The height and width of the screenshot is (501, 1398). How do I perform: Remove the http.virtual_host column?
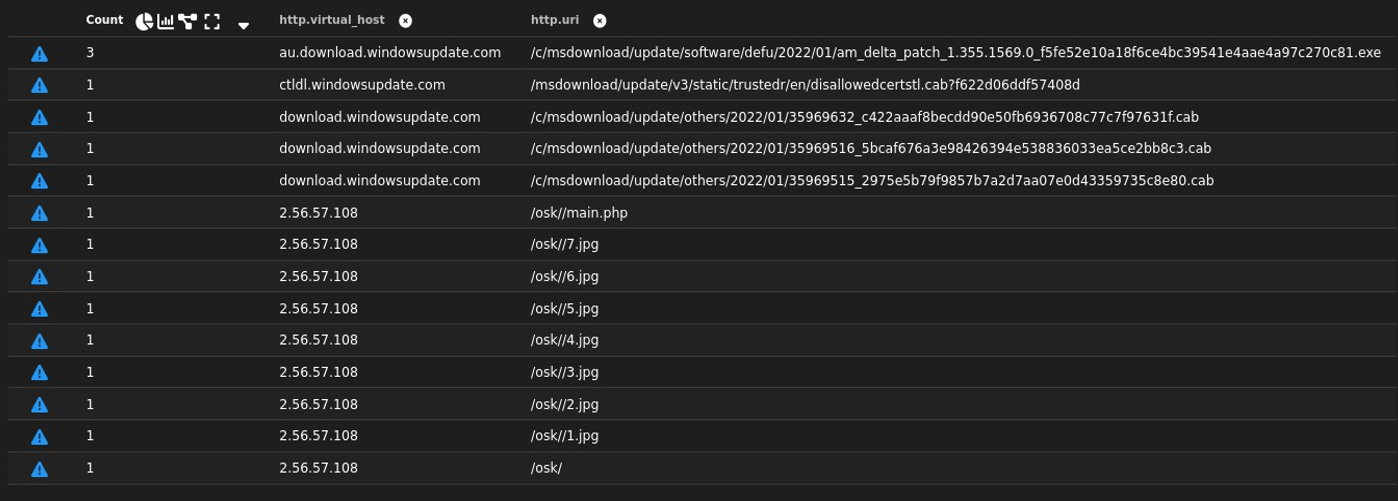(405, 20)
